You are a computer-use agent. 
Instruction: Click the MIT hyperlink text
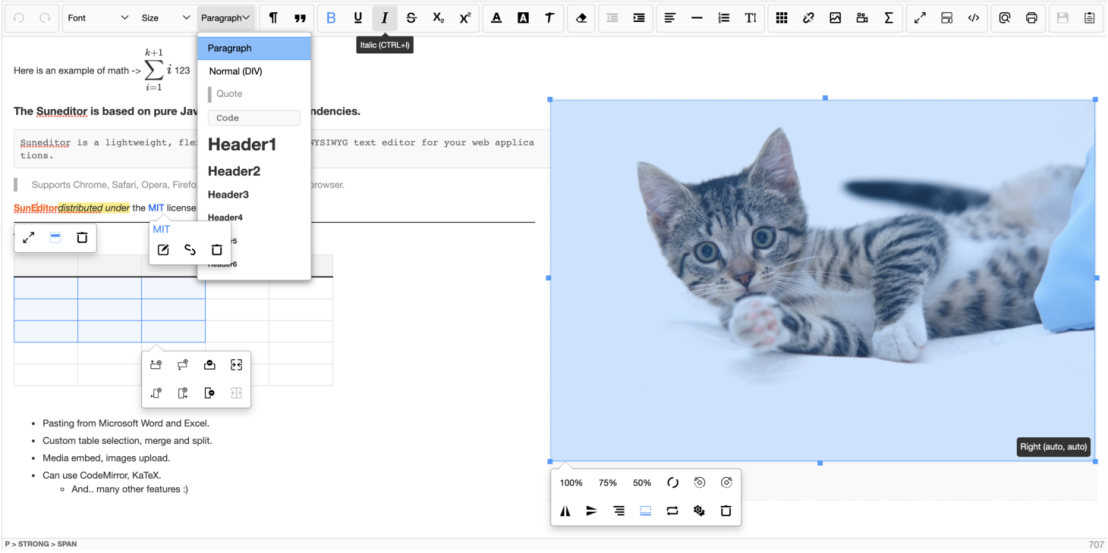click(x=156, y=208)
